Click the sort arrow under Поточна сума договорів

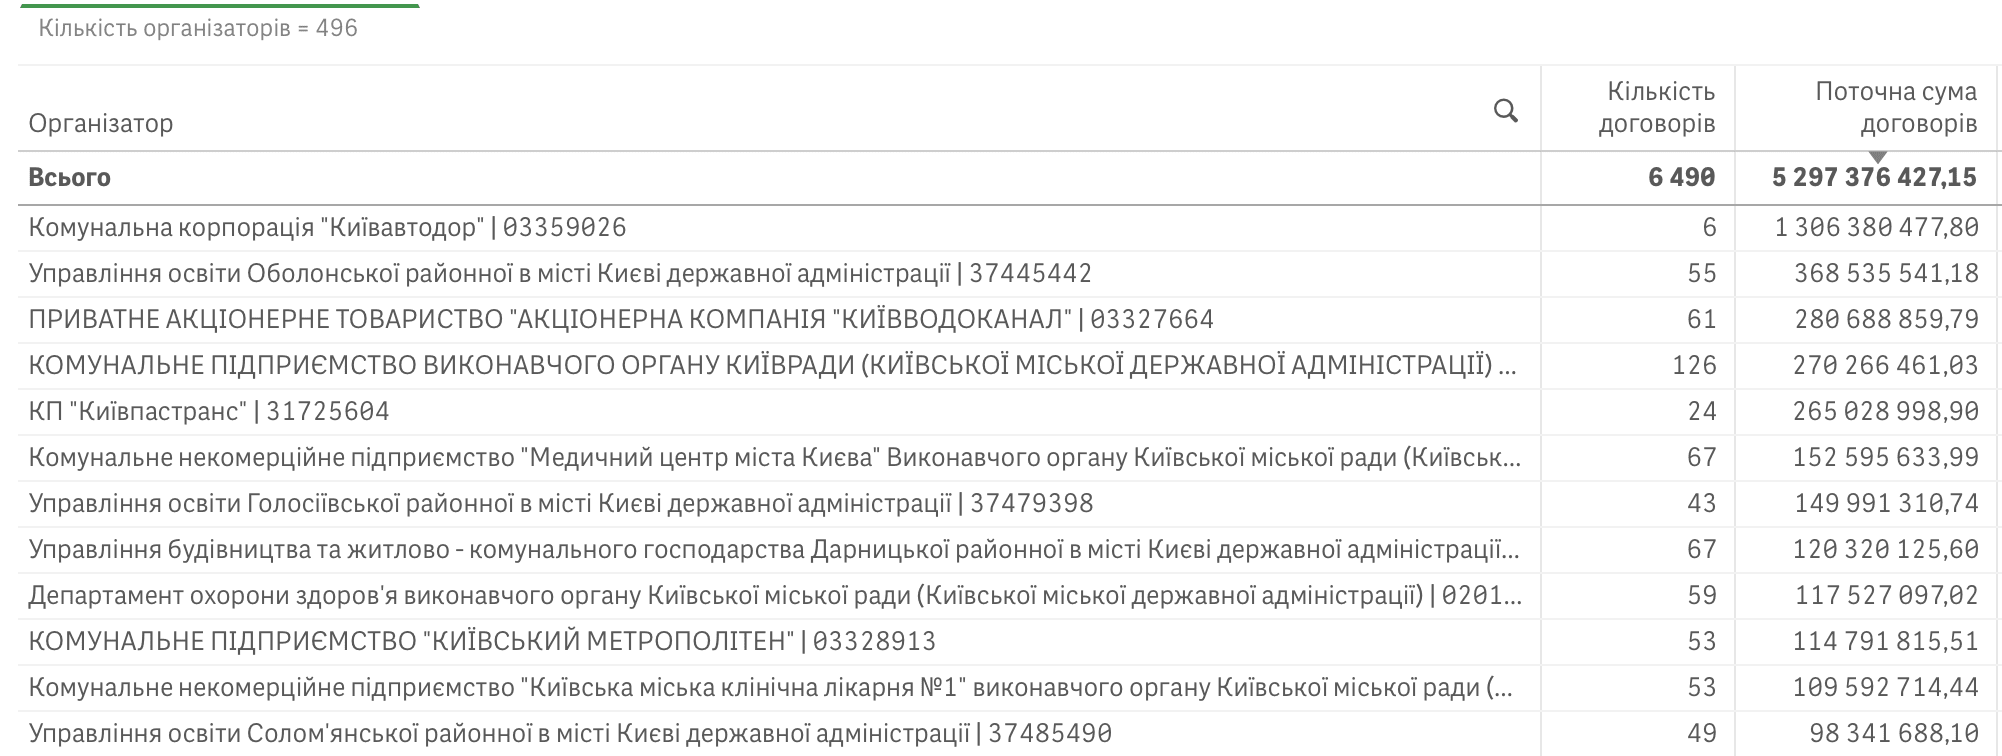pos(1877,157)
